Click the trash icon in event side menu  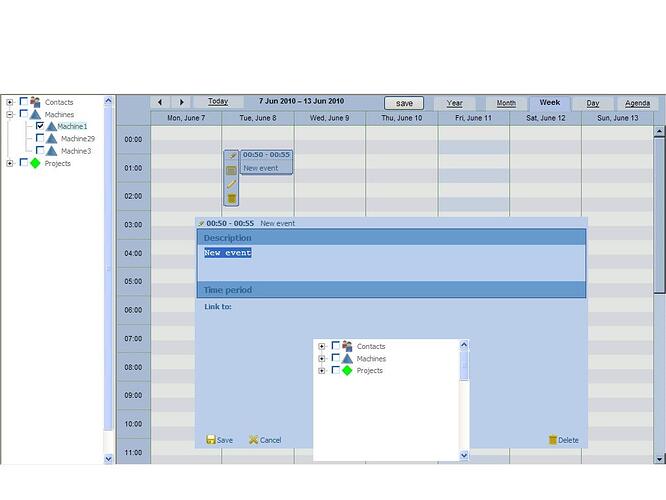[x=231, y=198]
